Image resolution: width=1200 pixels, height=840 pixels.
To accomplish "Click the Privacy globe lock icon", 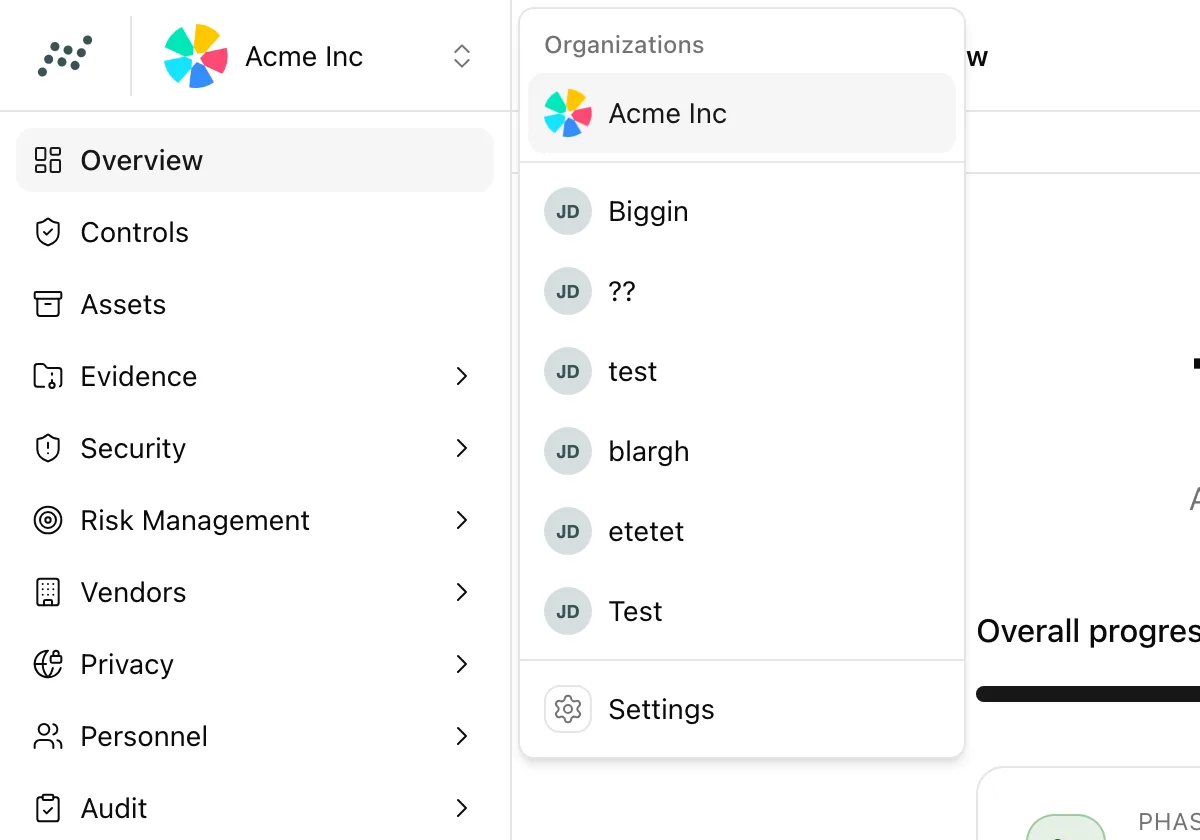I will 48,664.
